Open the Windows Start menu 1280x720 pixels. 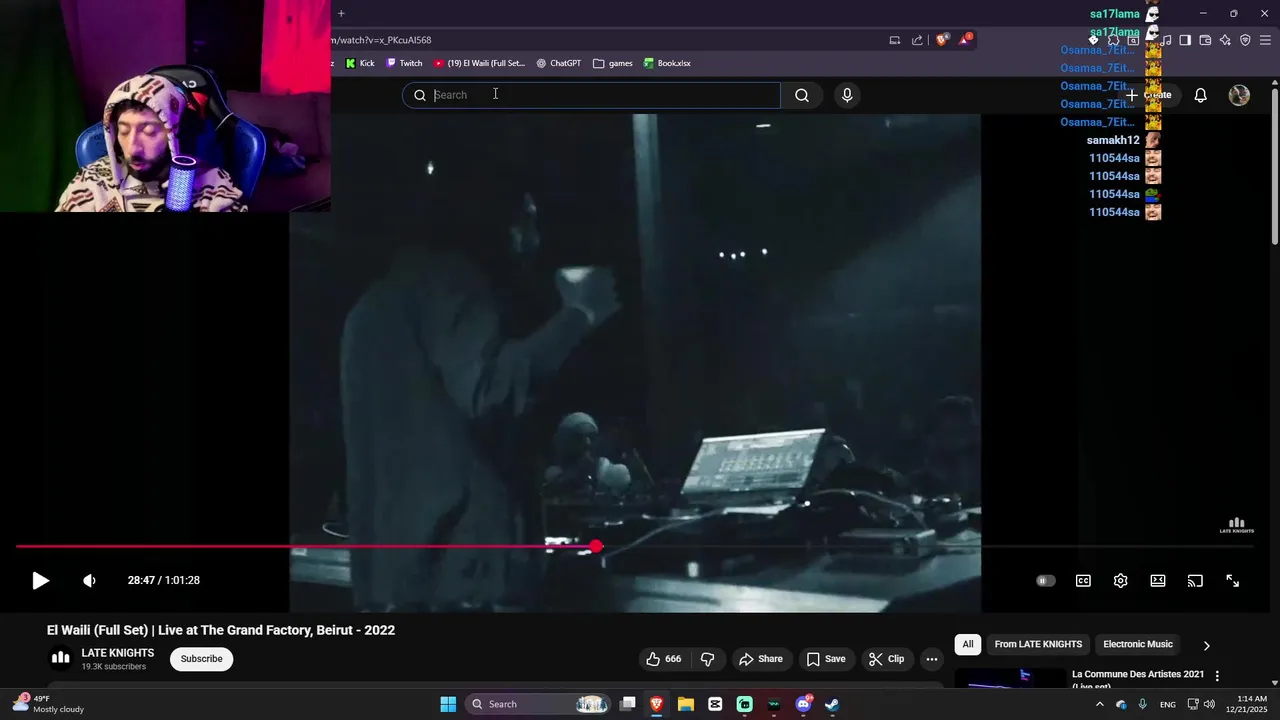(x=448, y=704)
